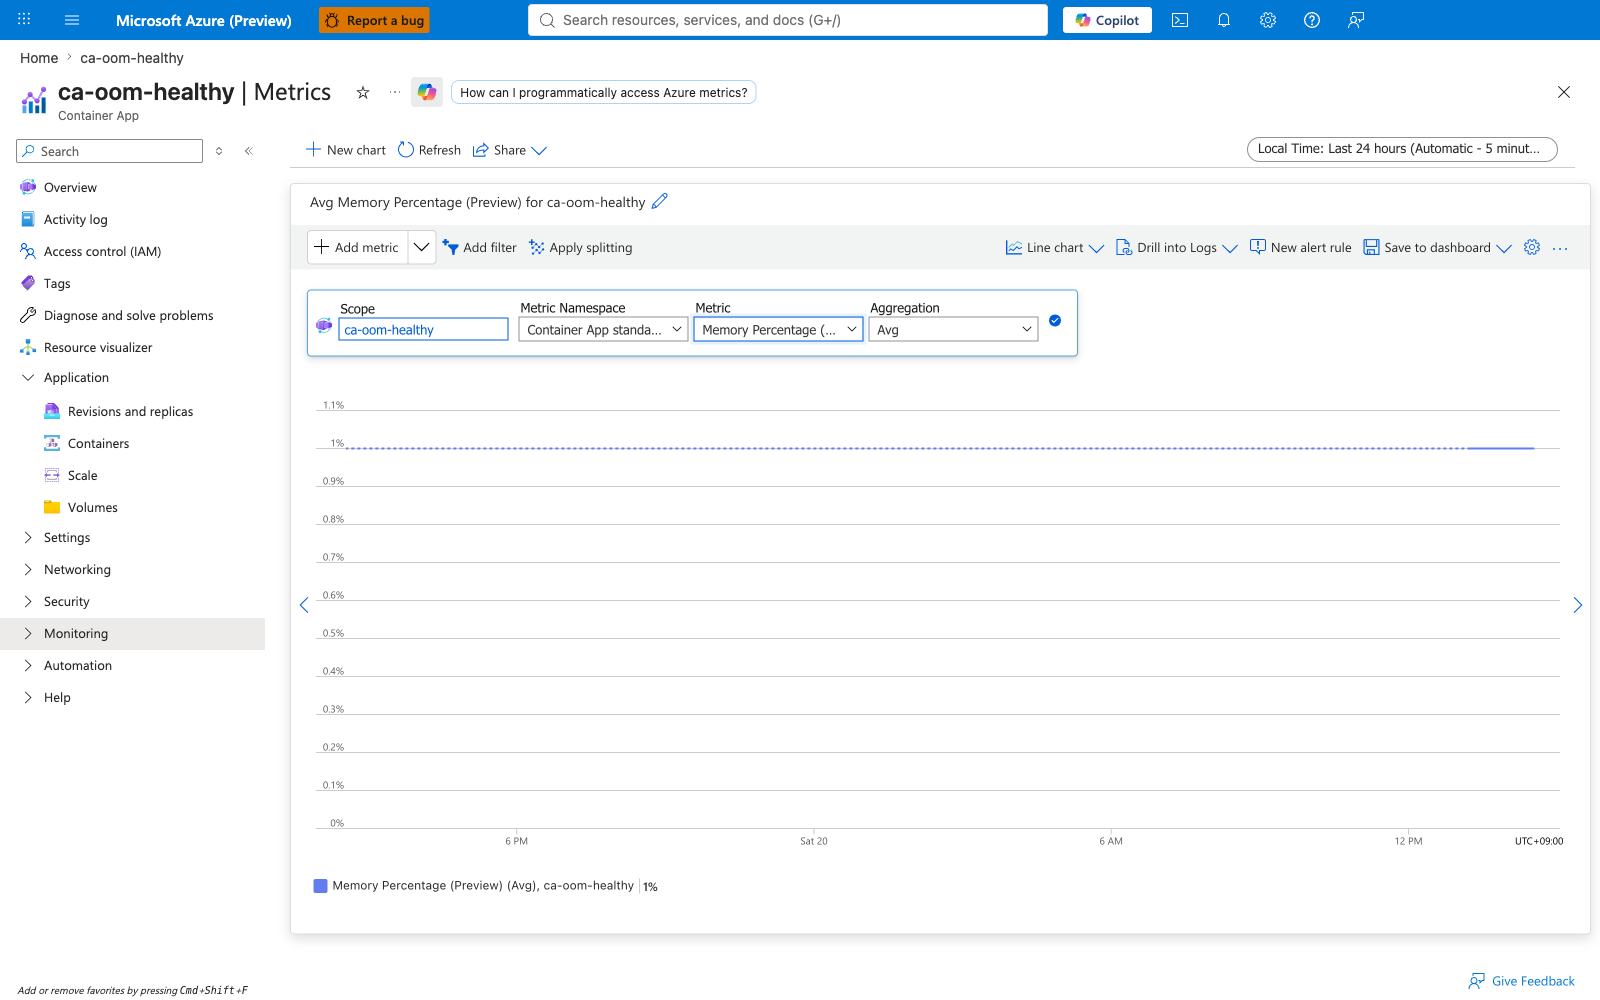Viewport: 1600px width, 1000px height.
Task: Click the Give Feedback link
Action: point(1522,981)
